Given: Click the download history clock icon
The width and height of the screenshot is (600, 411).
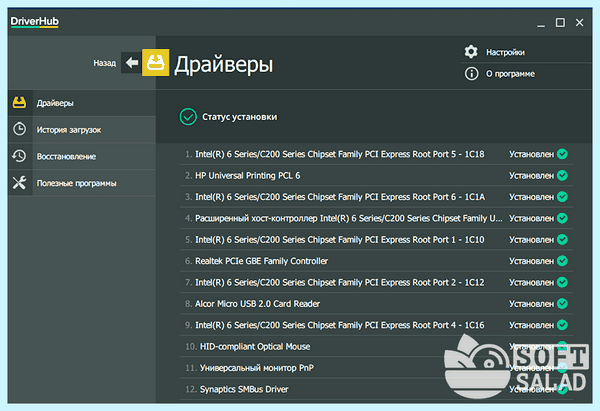Looking at the screenshot, I should pyautogui.click(x=20, y=129).
